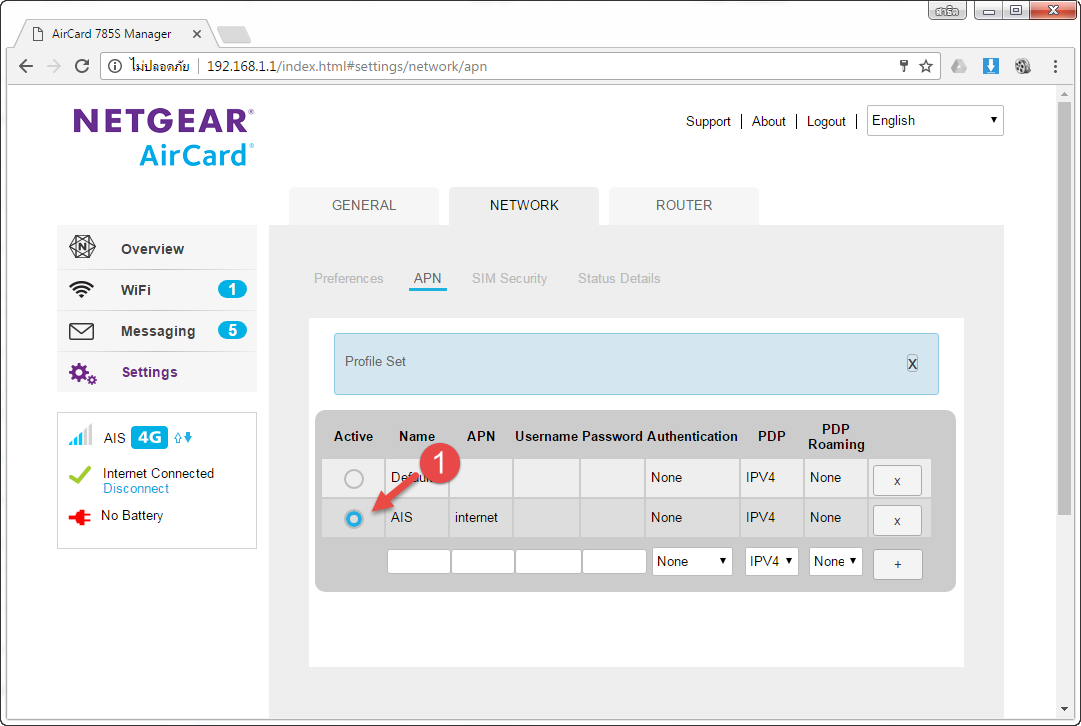Click the signal strength bars icon
This screenshot has height=726, width=1081.
pos(81,436)
